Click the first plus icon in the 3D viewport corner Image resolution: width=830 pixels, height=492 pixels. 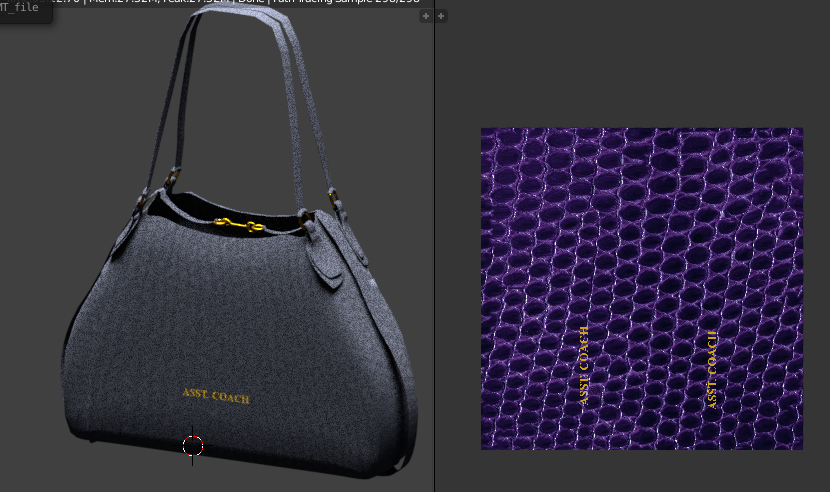pos(426,16)
